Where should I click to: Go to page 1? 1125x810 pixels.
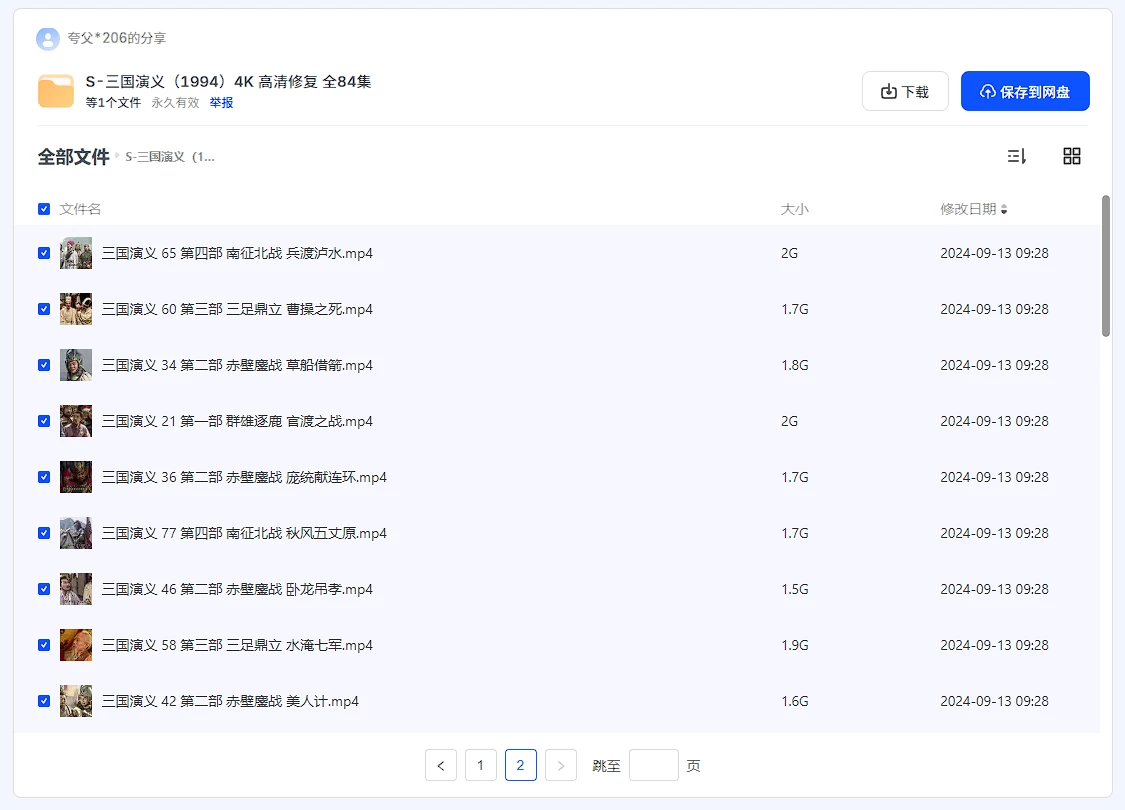coord(481,765)
